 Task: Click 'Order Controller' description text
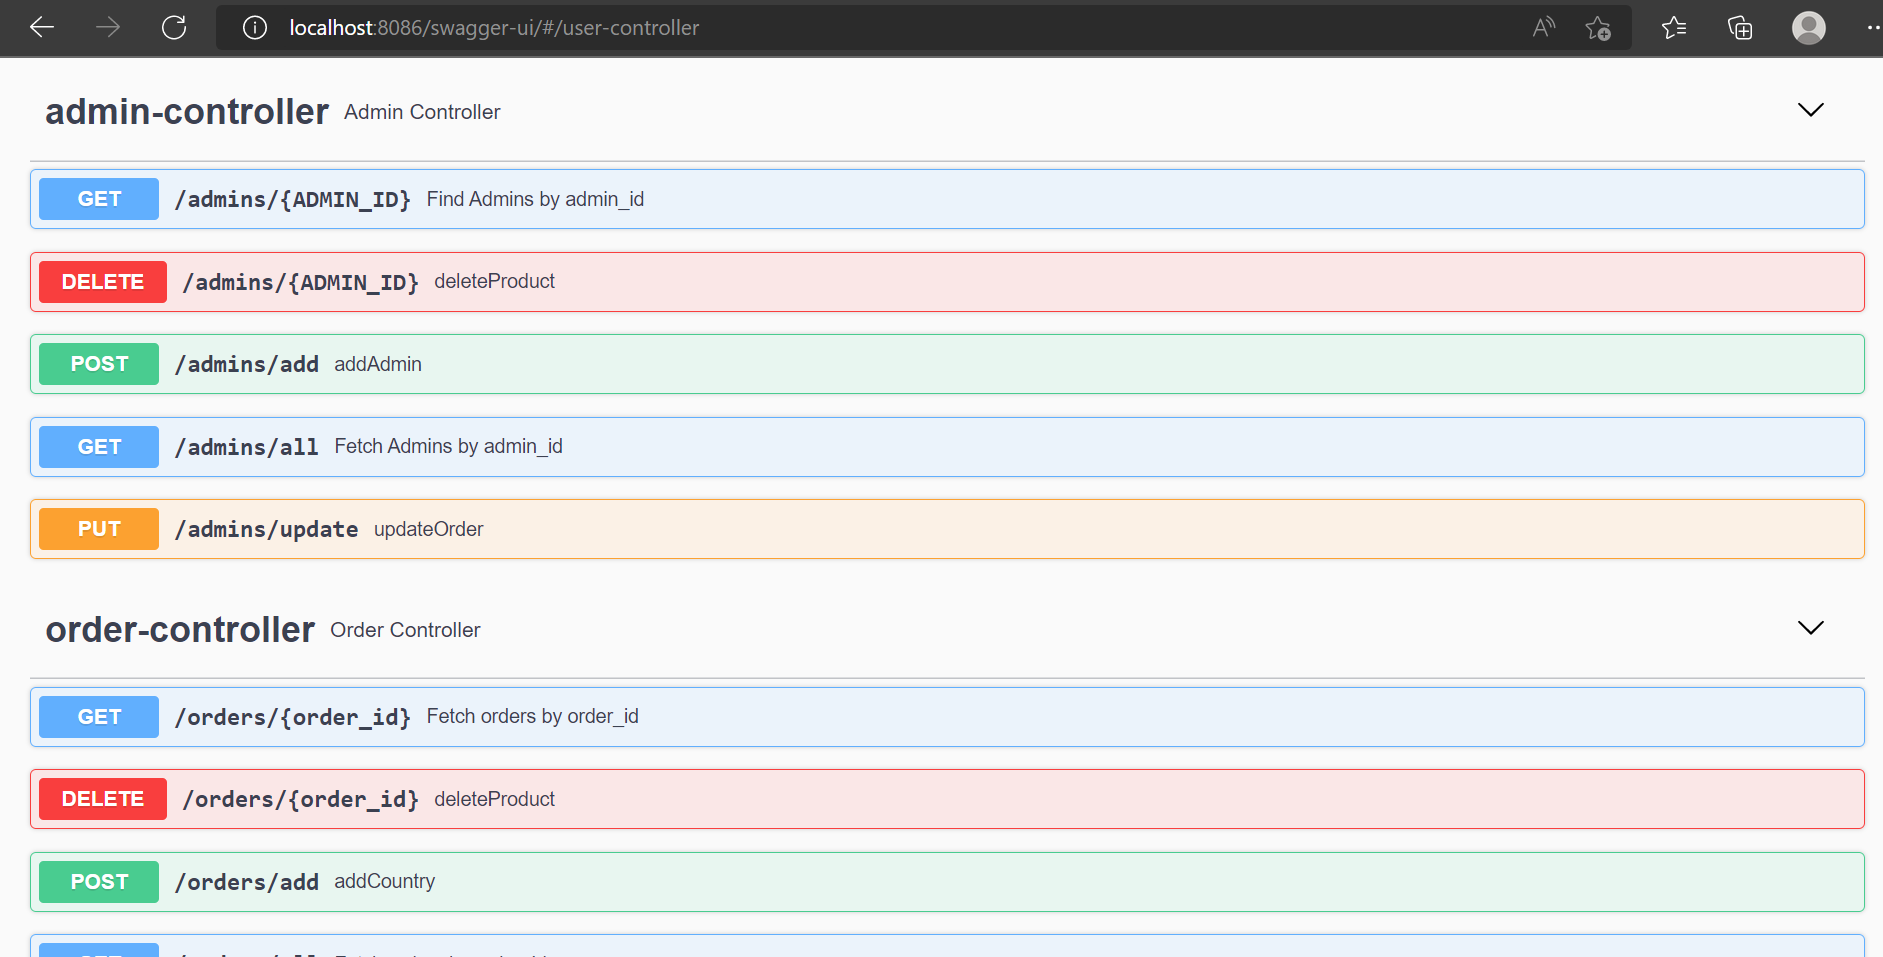(x=405, y=630)
